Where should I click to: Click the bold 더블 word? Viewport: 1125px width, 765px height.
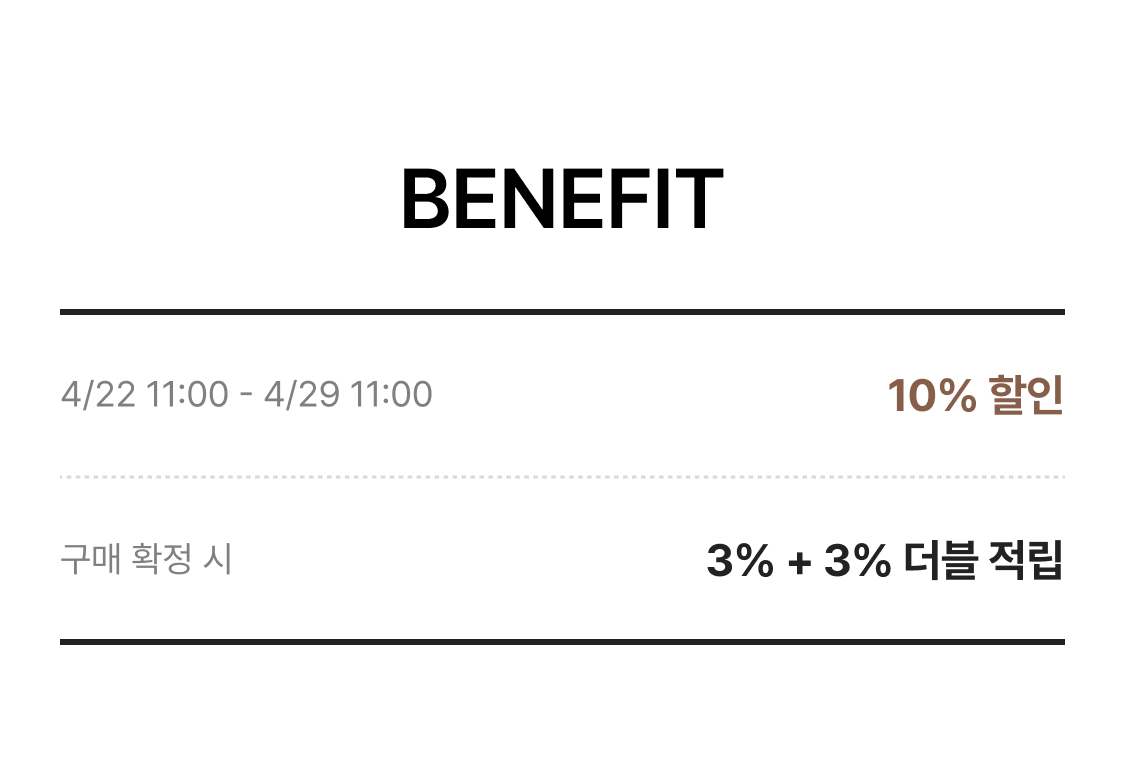coord(940,561)
